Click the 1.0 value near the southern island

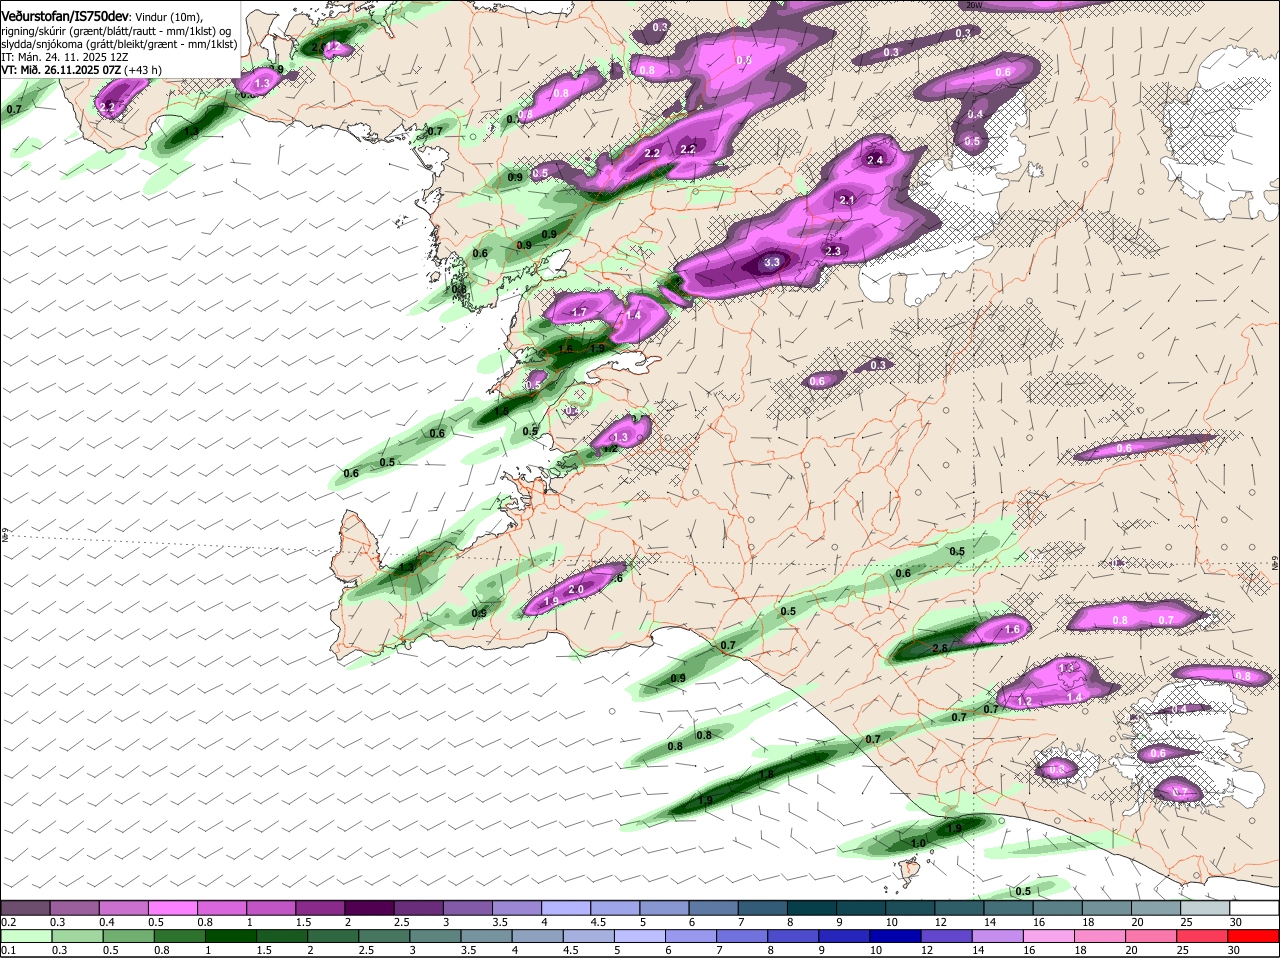pos(919,843)
